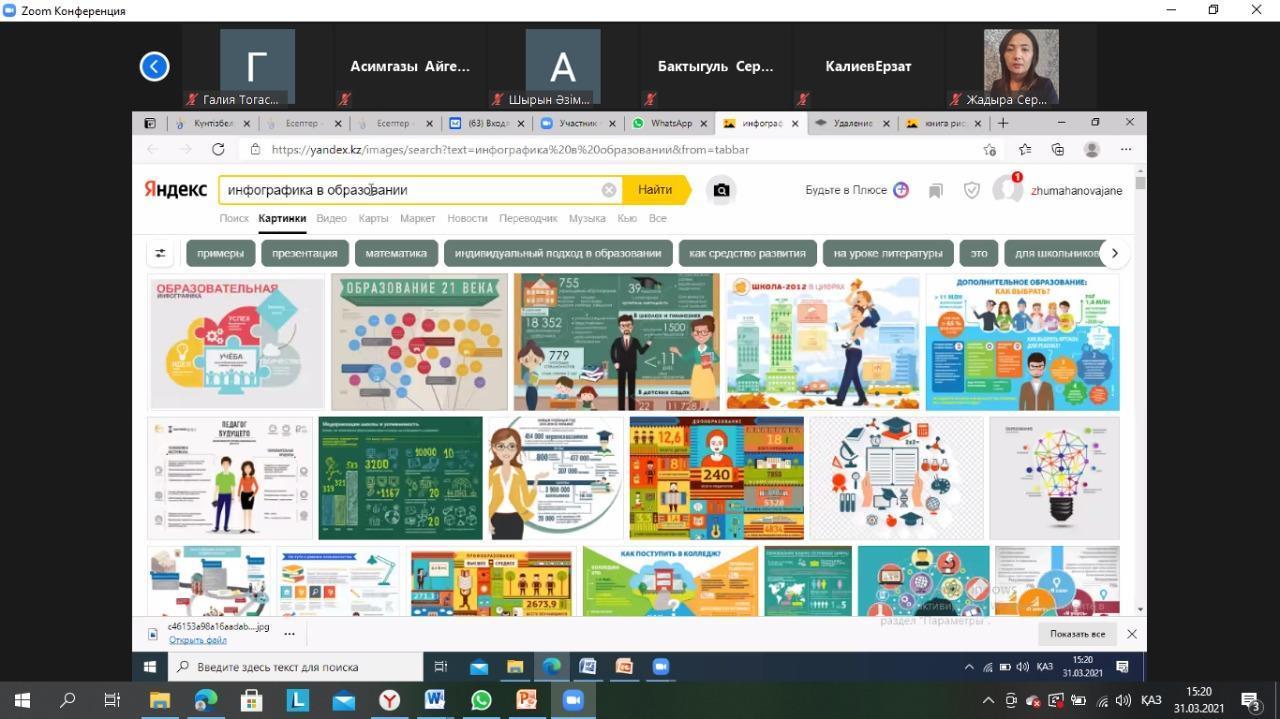The height and width of the screenshot is (719, 1280).
Task: Open the Поиск section
Action: pos(234,218)
